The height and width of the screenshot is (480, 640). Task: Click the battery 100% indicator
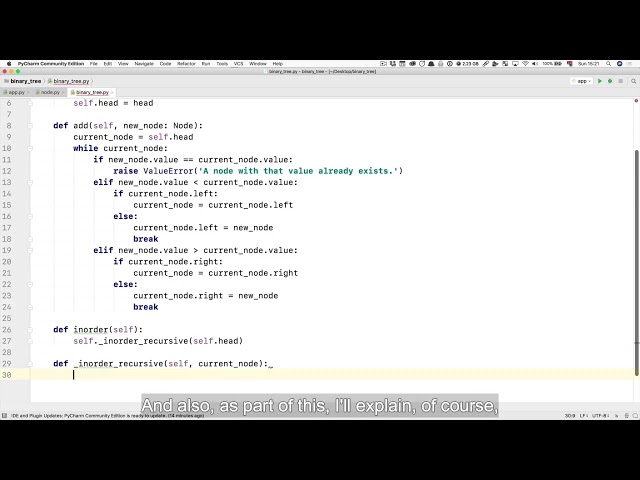pos(552,64)
